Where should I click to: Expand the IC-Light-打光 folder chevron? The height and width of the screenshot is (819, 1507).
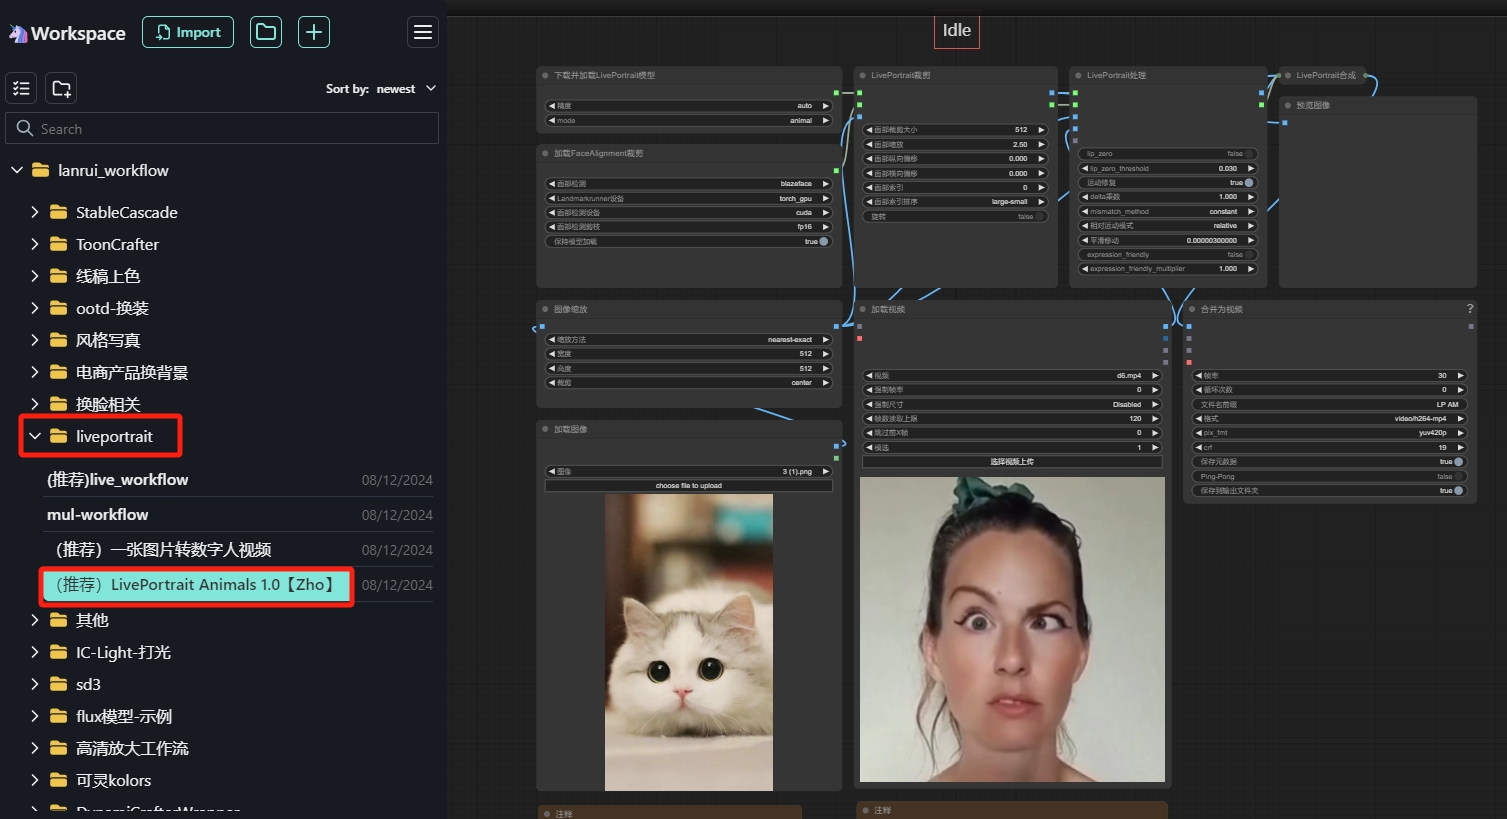[34, 652]
